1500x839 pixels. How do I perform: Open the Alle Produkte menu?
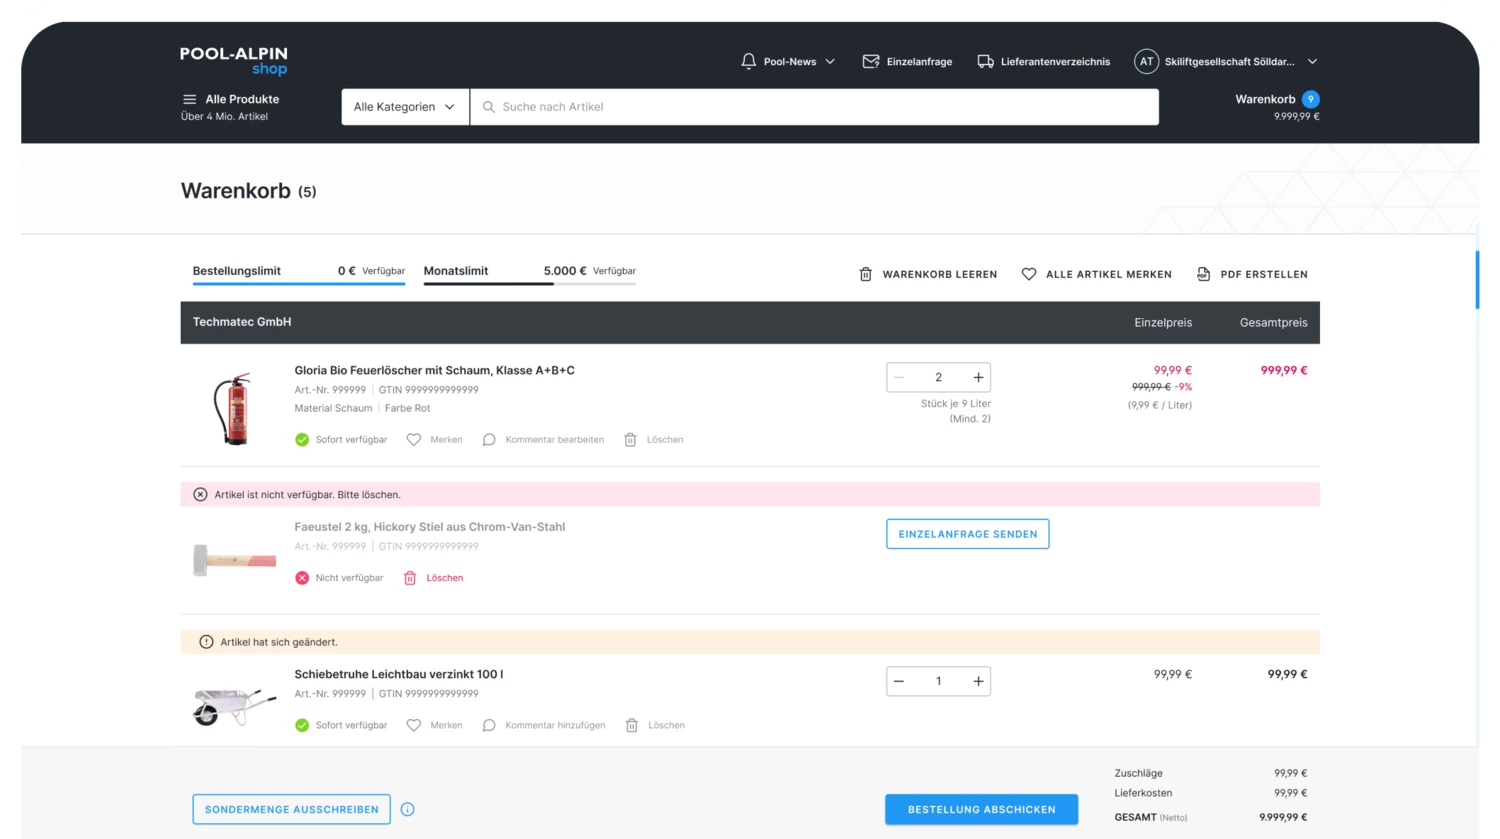click(x=230, y=99)
